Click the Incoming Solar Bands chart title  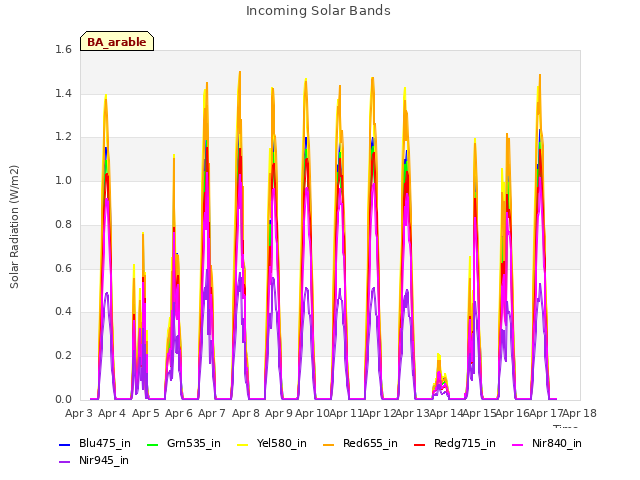coord(318,11)
